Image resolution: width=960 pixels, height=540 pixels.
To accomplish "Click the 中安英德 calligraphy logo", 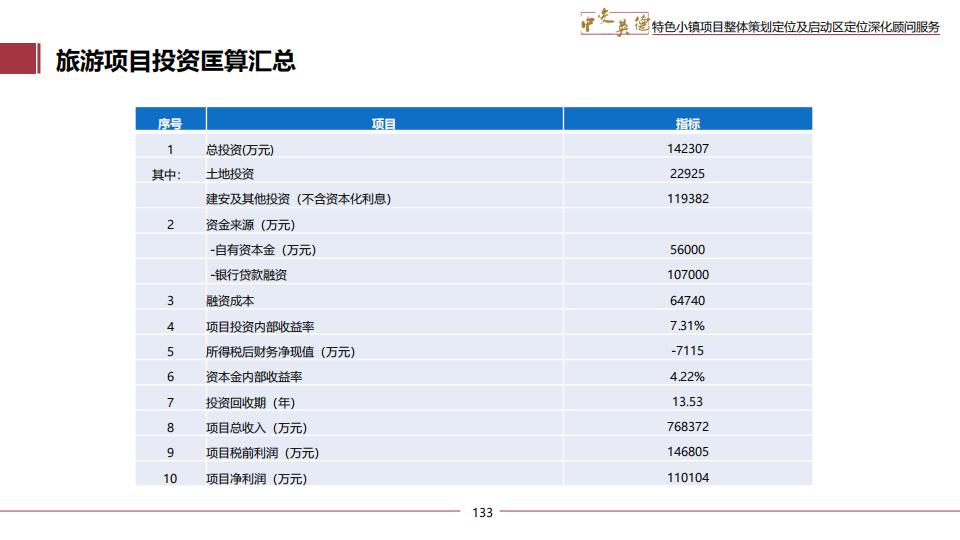I will click(x=614, y=24).
